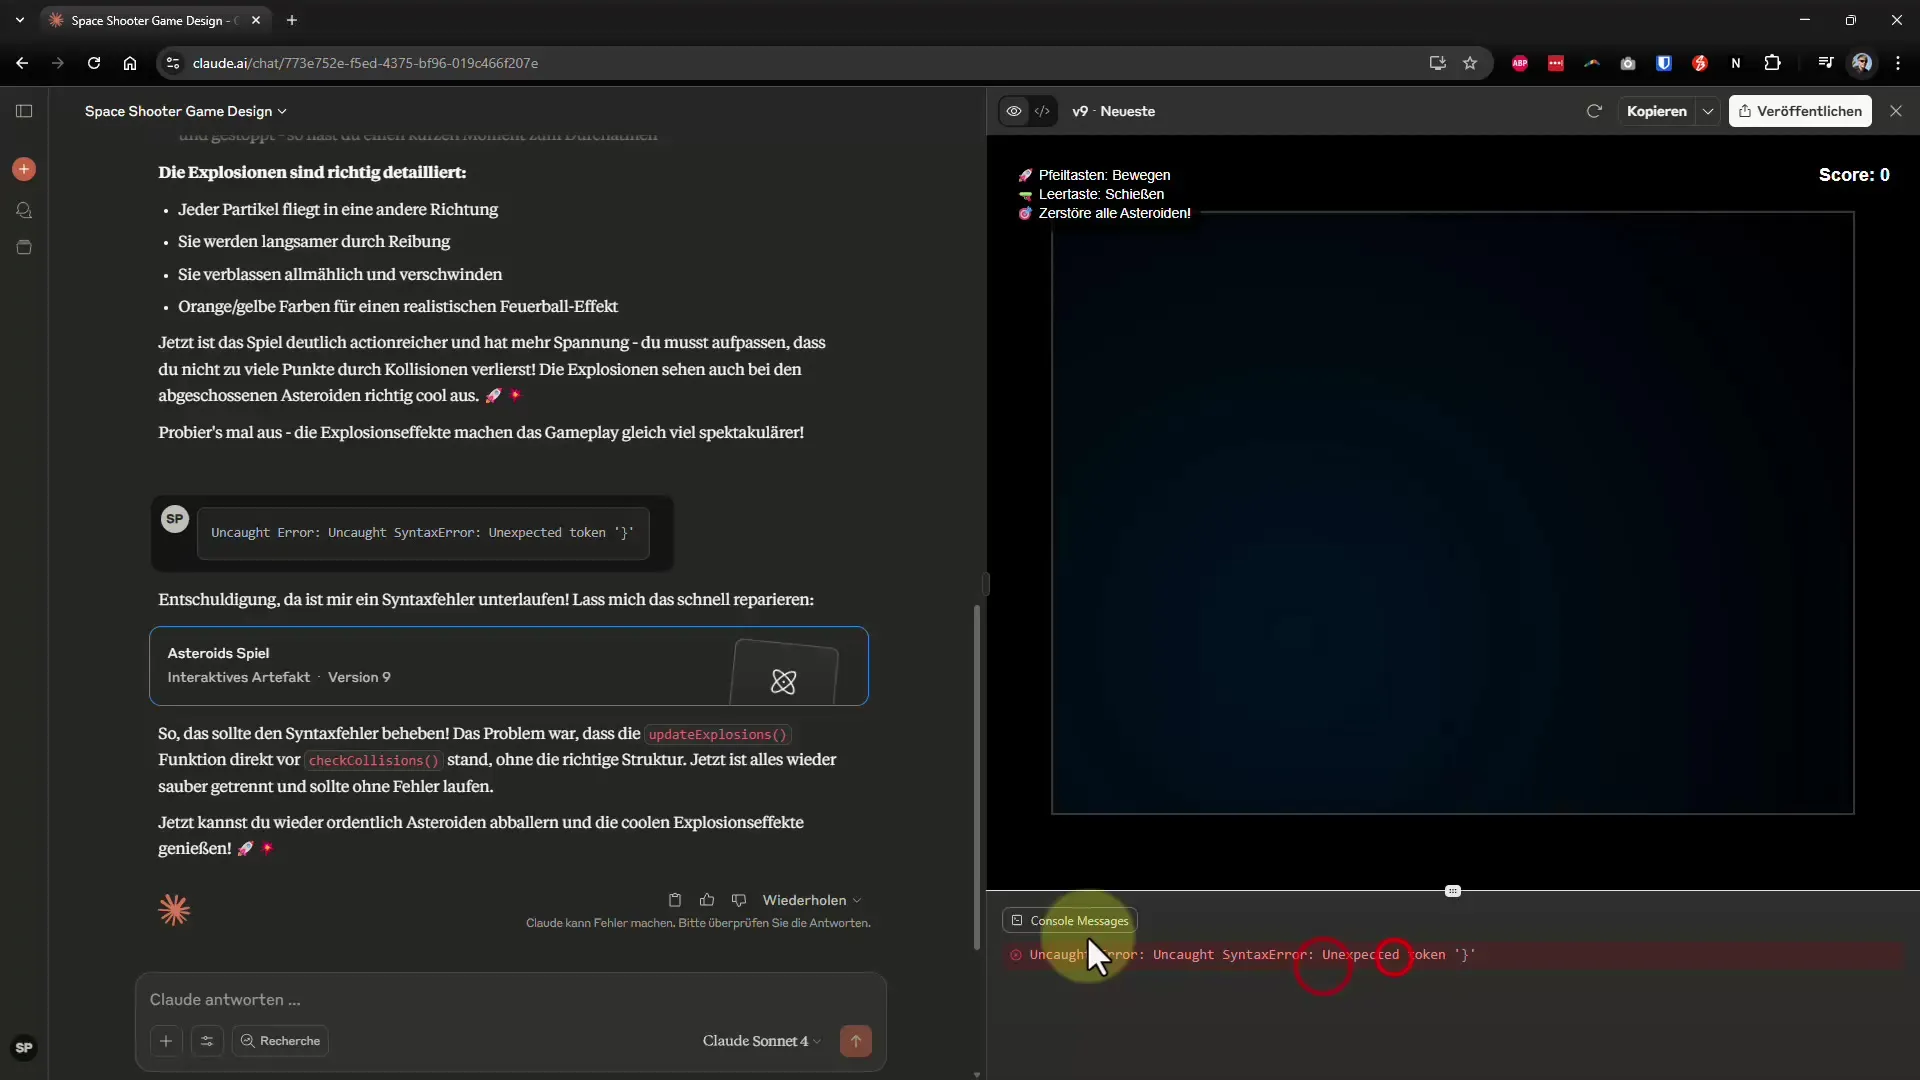Send the message with arrow button
This screenshot has width=1920, height=1080.
856,1041
